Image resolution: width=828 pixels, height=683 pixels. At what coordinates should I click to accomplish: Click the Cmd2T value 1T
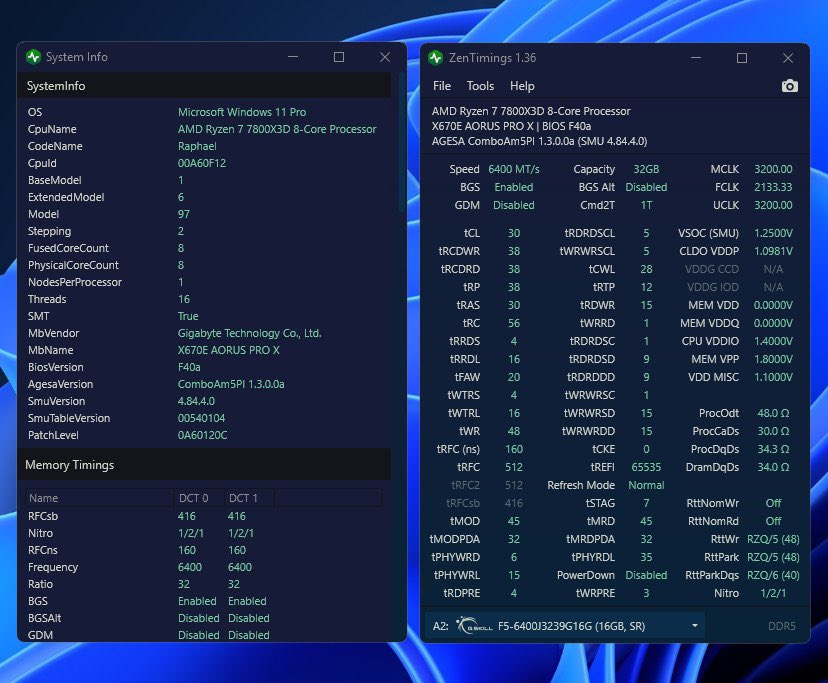(646, 205)
